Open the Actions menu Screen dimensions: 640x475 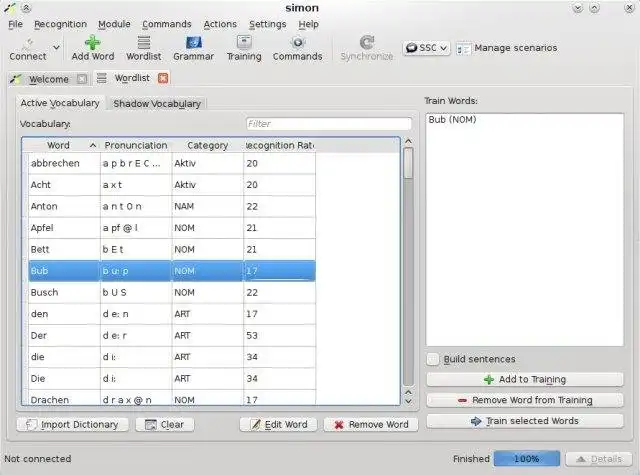click(x=220, y=24)
